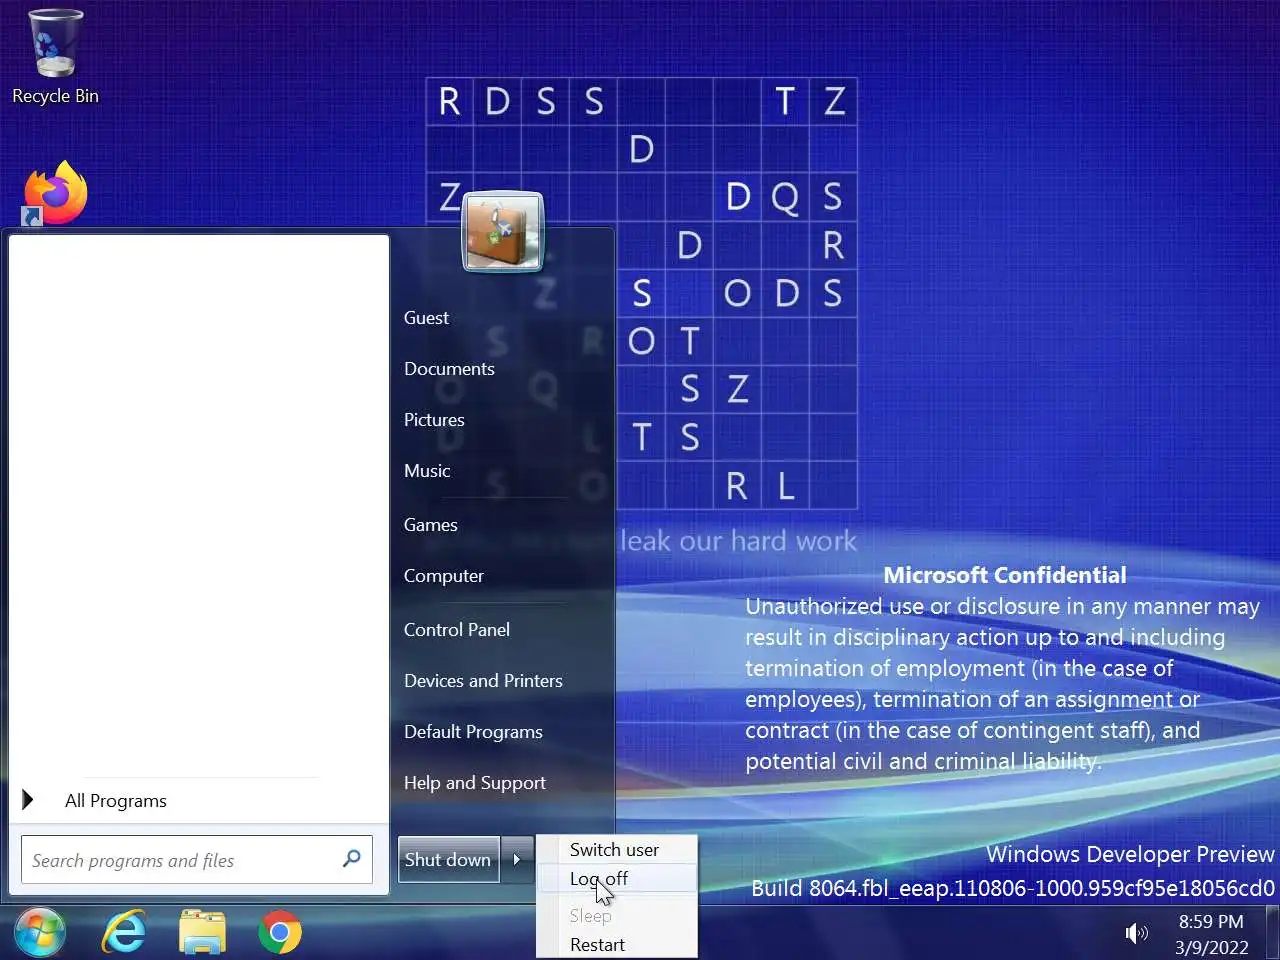This screenshot has width=1280, height=960.
Task: Click the Search programs and files box
Action: click(196, 859)
